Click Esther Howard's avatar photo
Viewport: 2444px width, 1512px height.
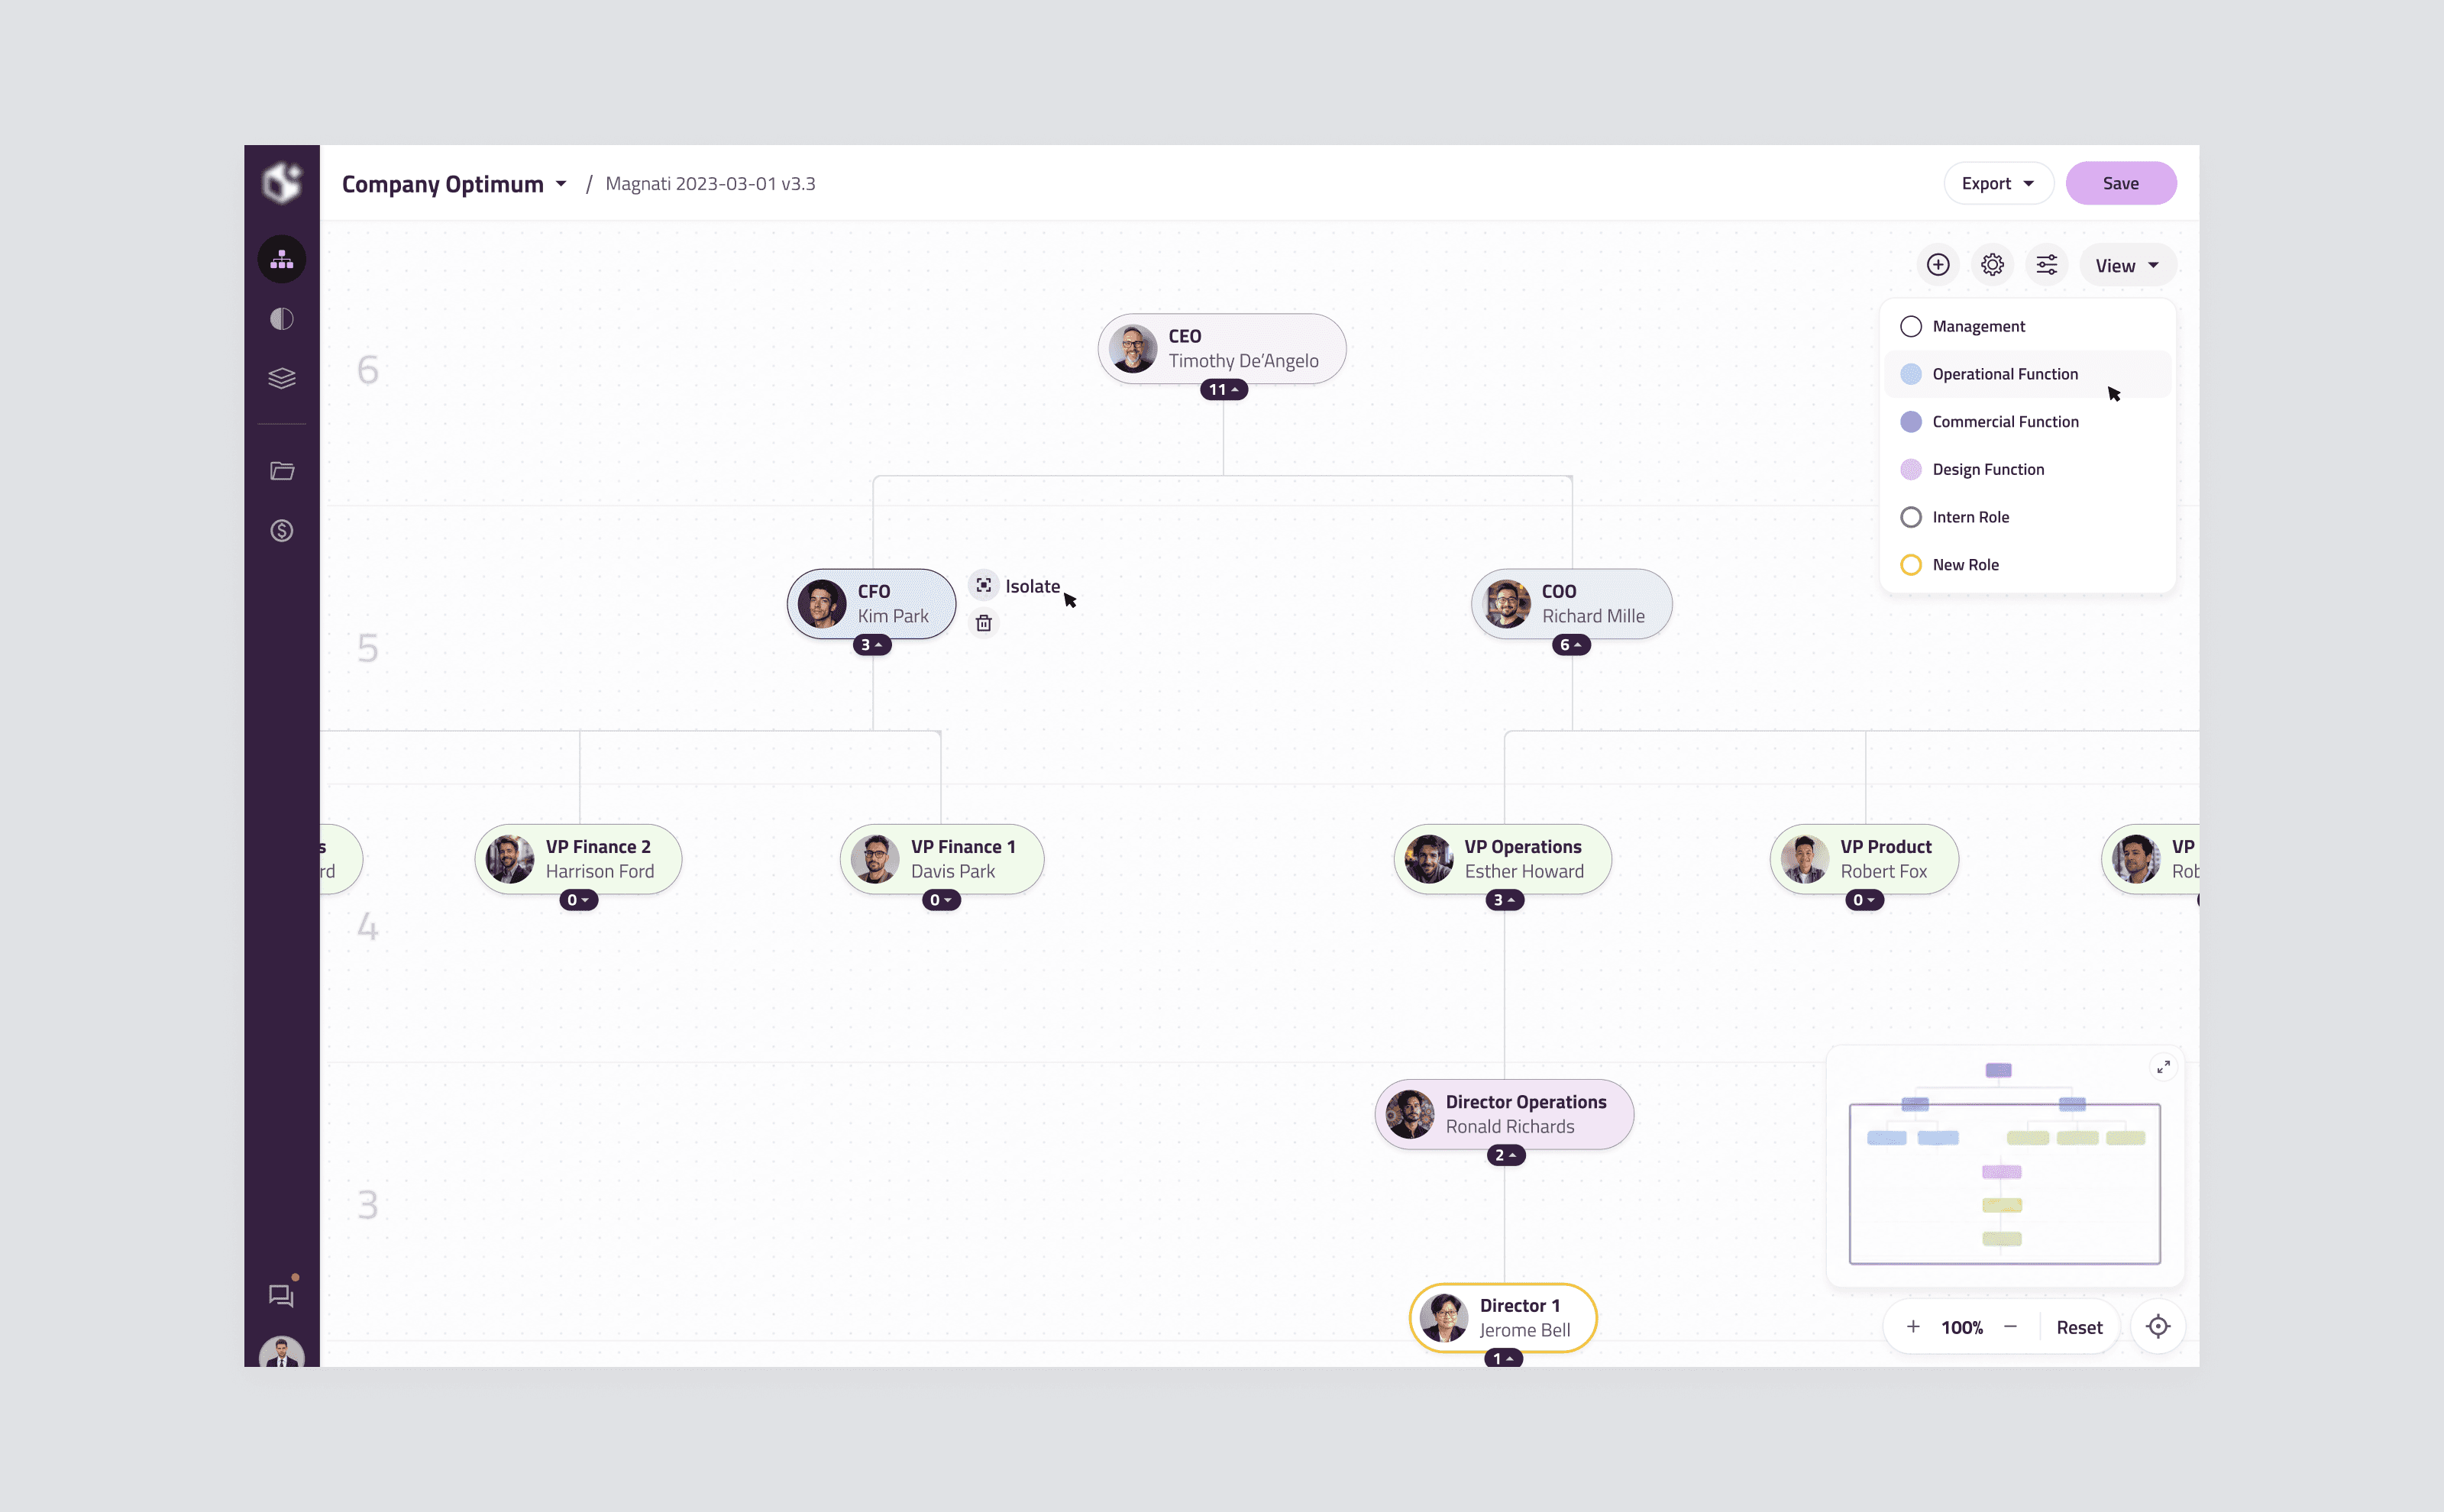point(1429,859)
